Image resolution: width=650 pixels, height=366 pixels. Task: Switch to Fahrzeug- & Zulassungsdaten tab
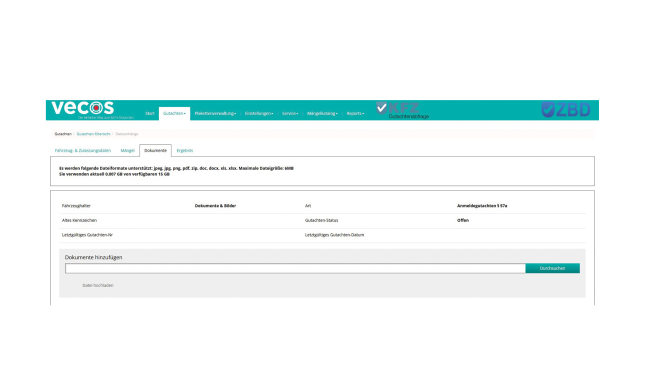[83, 150]
